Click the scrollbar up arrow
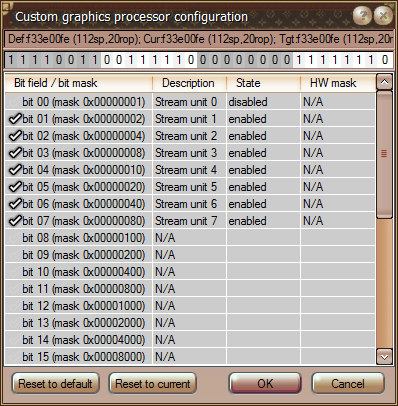 point(384,82)
